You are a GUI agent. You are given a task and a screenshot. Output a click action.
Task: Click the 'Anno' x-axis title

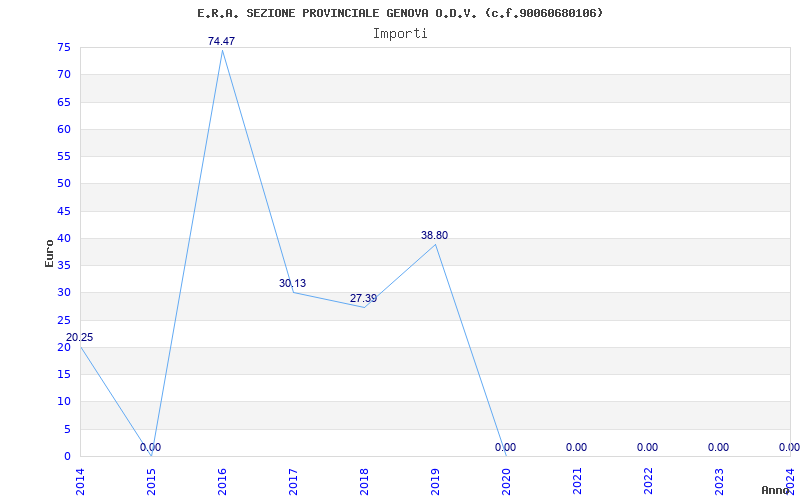point(776,490)
